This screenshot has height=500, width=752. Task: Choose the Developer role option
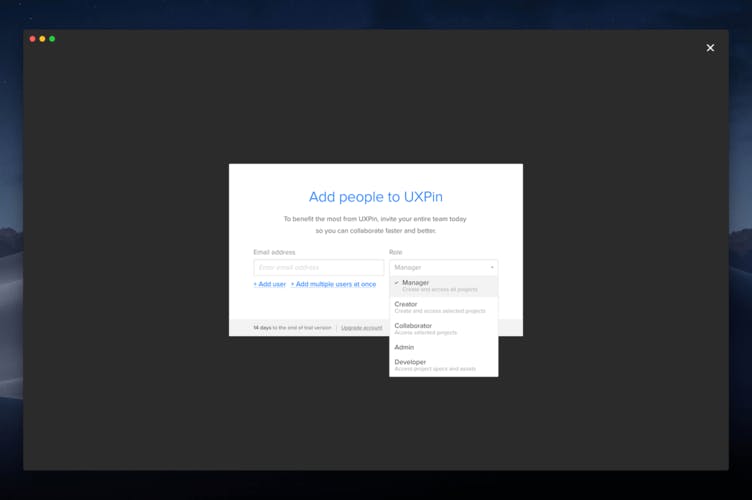point(444,365)
